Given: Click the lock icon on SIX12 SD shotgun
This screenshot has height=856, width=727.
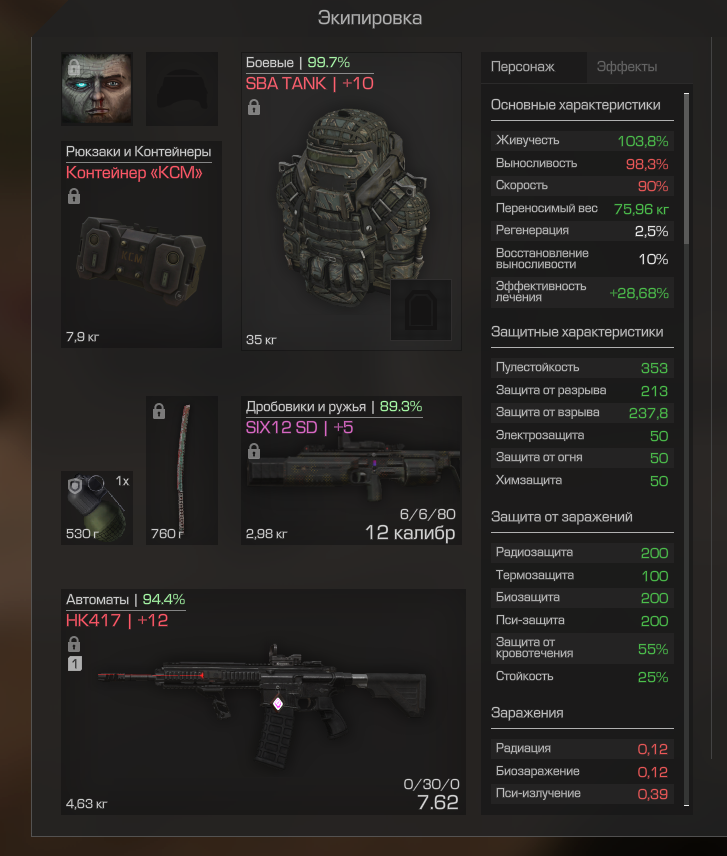Looking at the screenshot, I should point(254,451).
